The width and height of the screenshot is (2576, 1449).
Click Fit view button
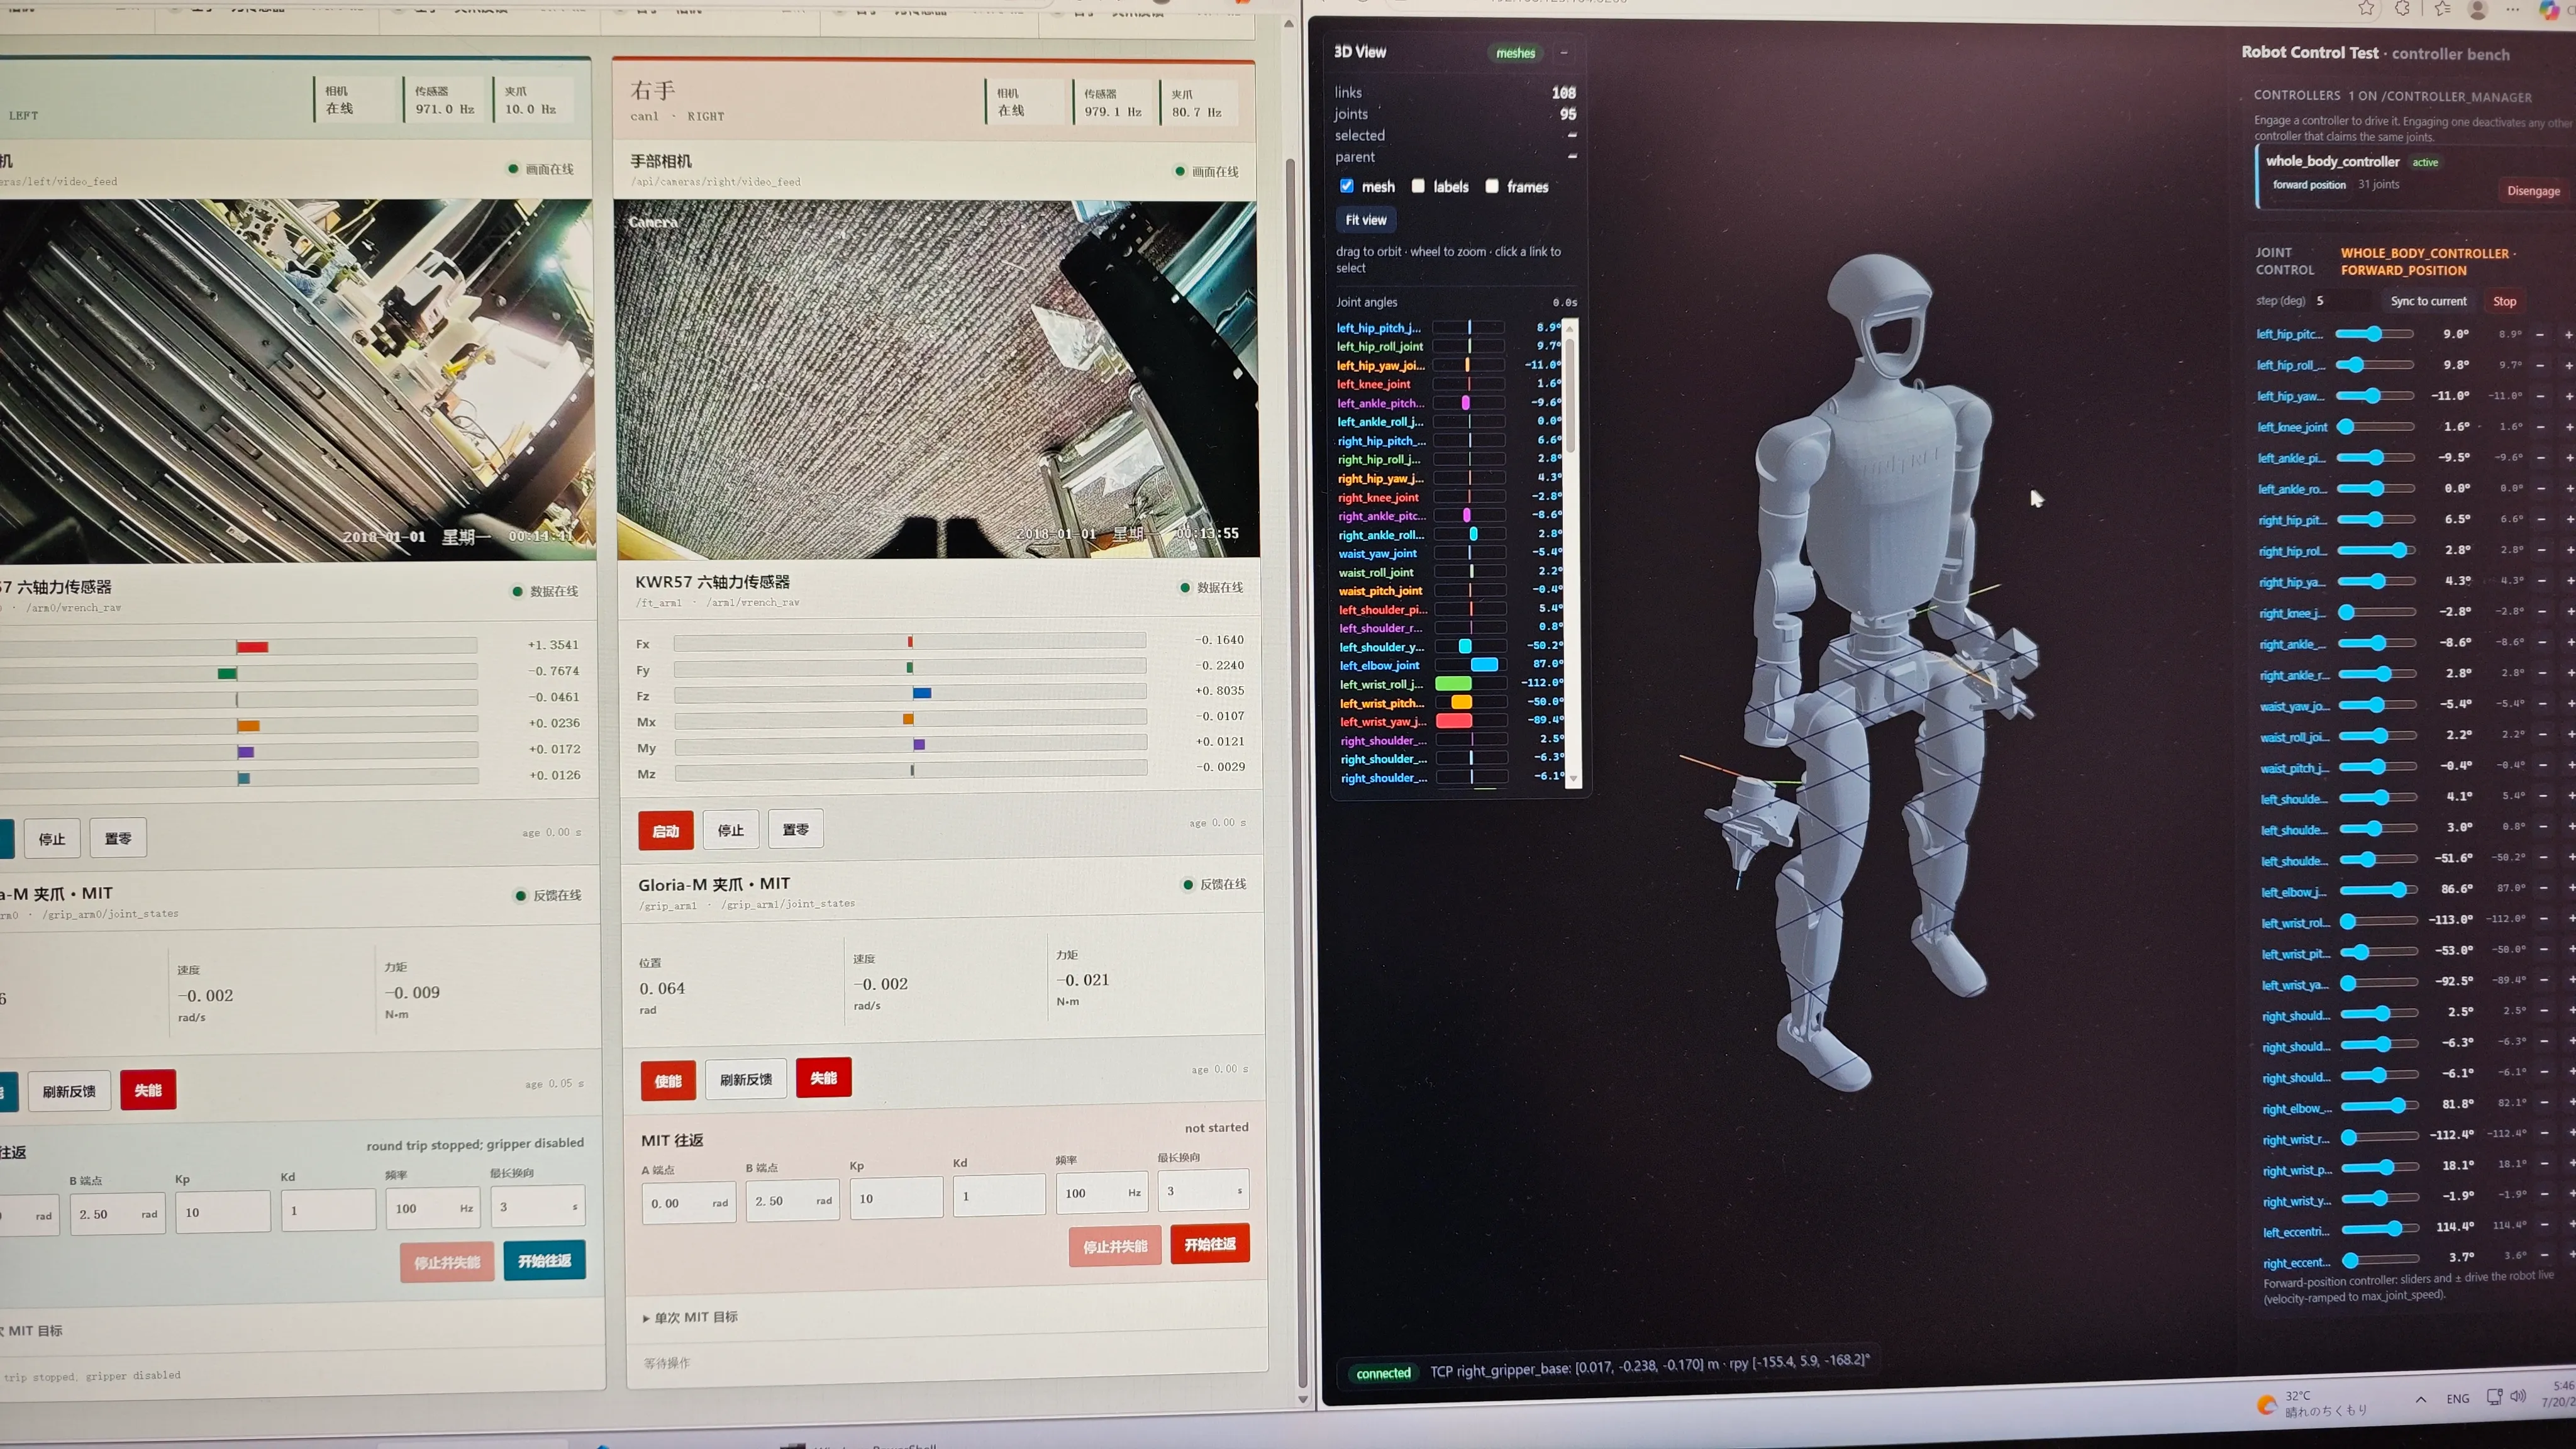1366,220
